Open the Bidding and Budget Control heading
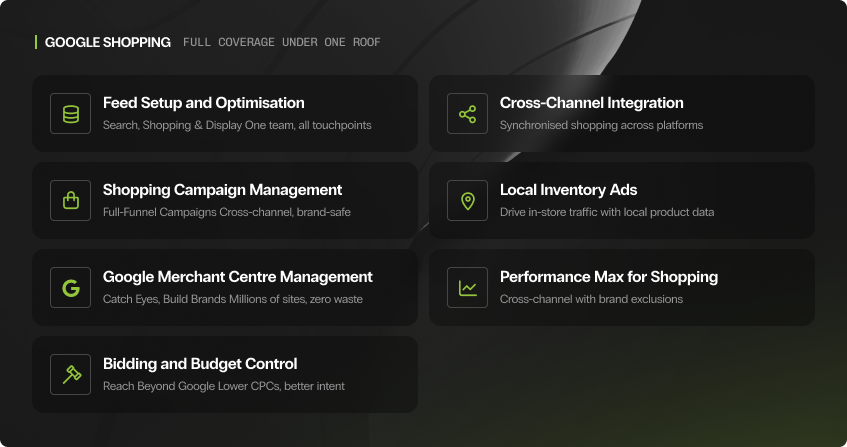847x447 pixels. (200, 364)
